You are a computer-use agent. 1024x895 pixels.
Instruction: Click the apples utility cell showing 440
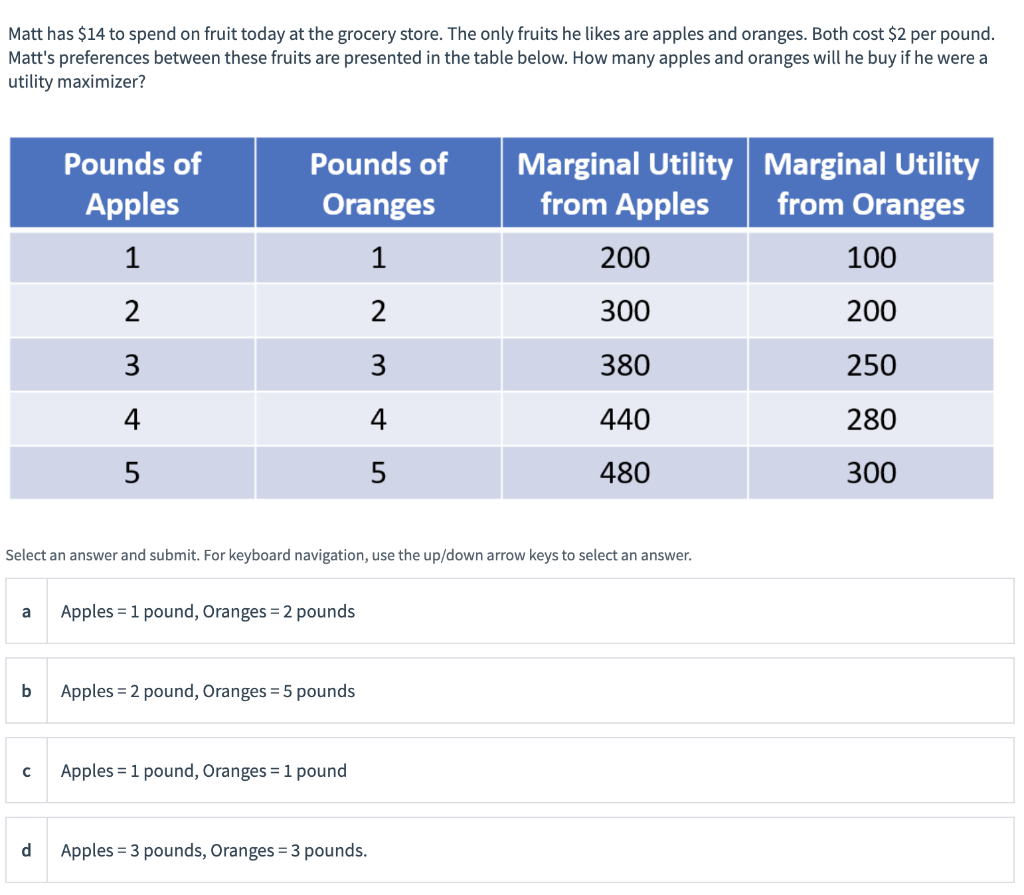point(624,419)
